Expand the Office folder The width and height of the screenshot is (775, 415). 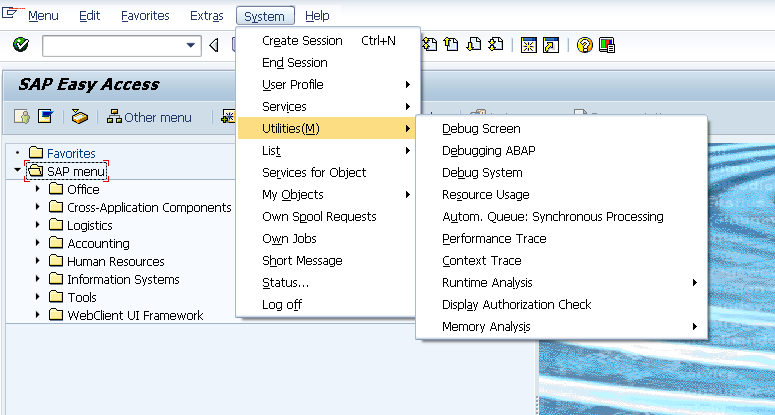pyautogui.click(x=38, y=189)
